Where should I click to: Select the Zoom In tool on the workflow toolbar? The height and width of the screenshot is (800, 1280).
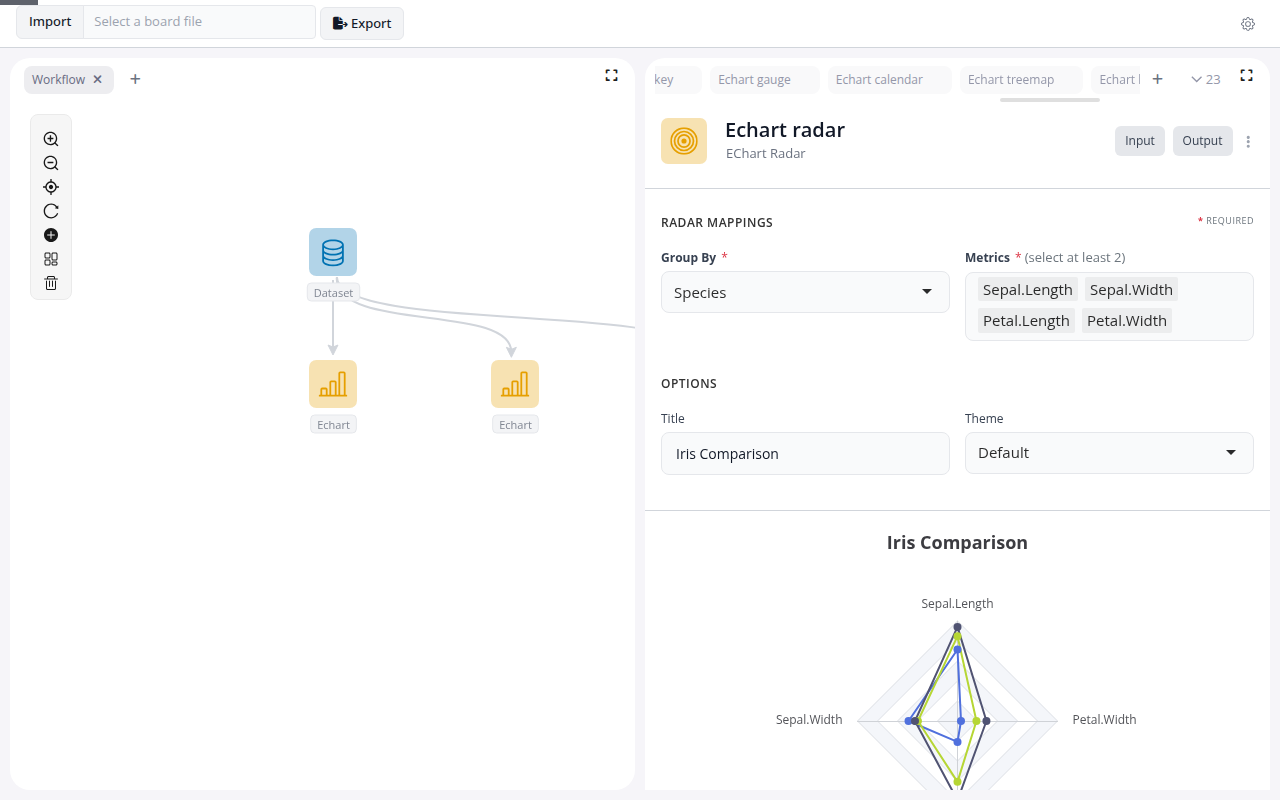[x=50, y=139]
